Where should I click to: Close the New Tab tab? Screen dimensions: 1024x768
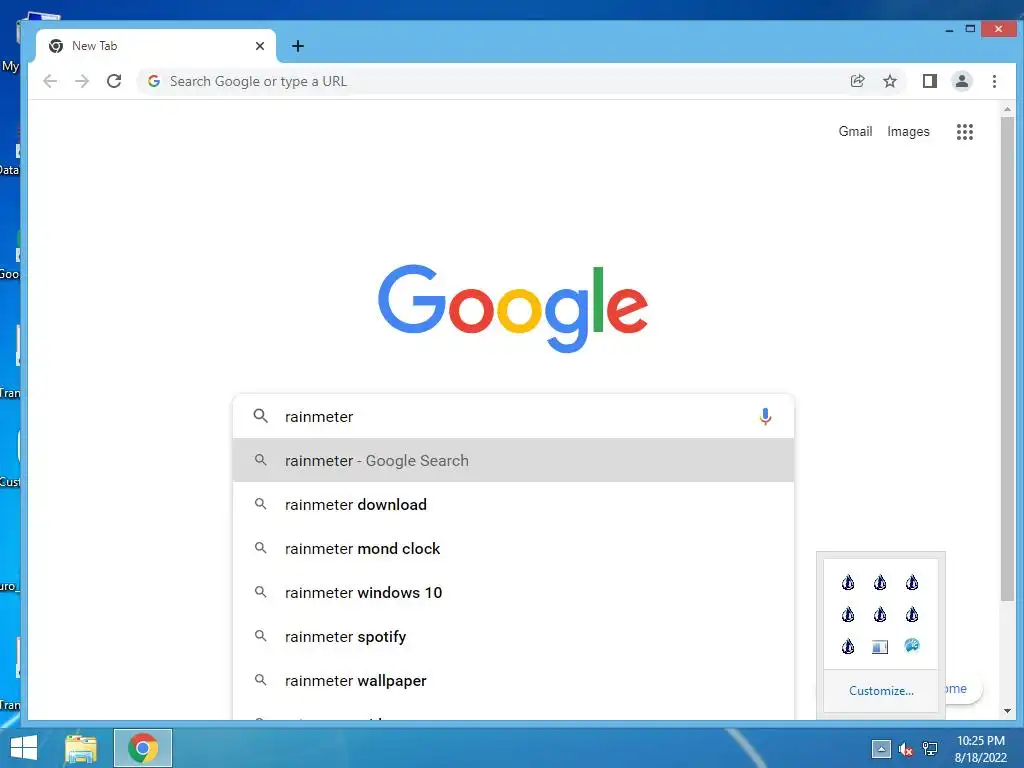pos(260,46)
